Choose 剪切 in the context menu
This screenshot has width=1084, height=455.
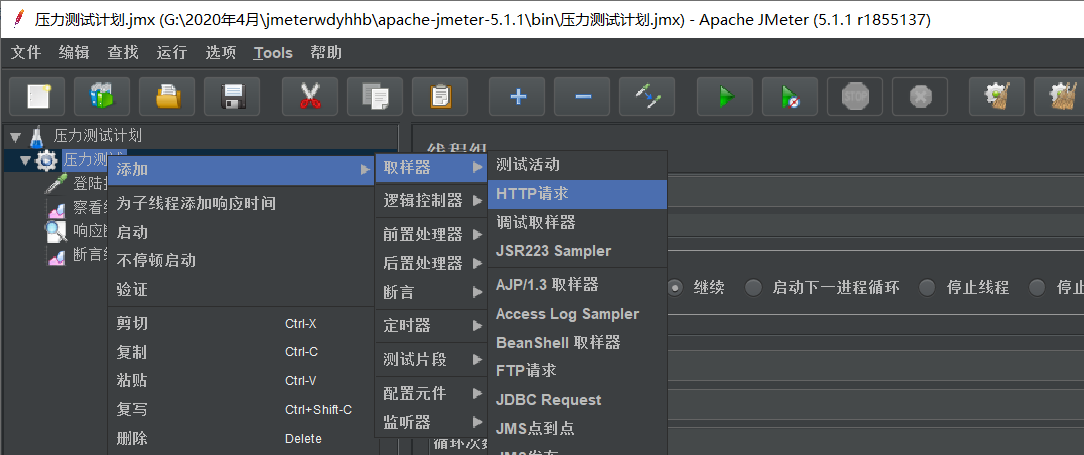(x=241, y=324)
